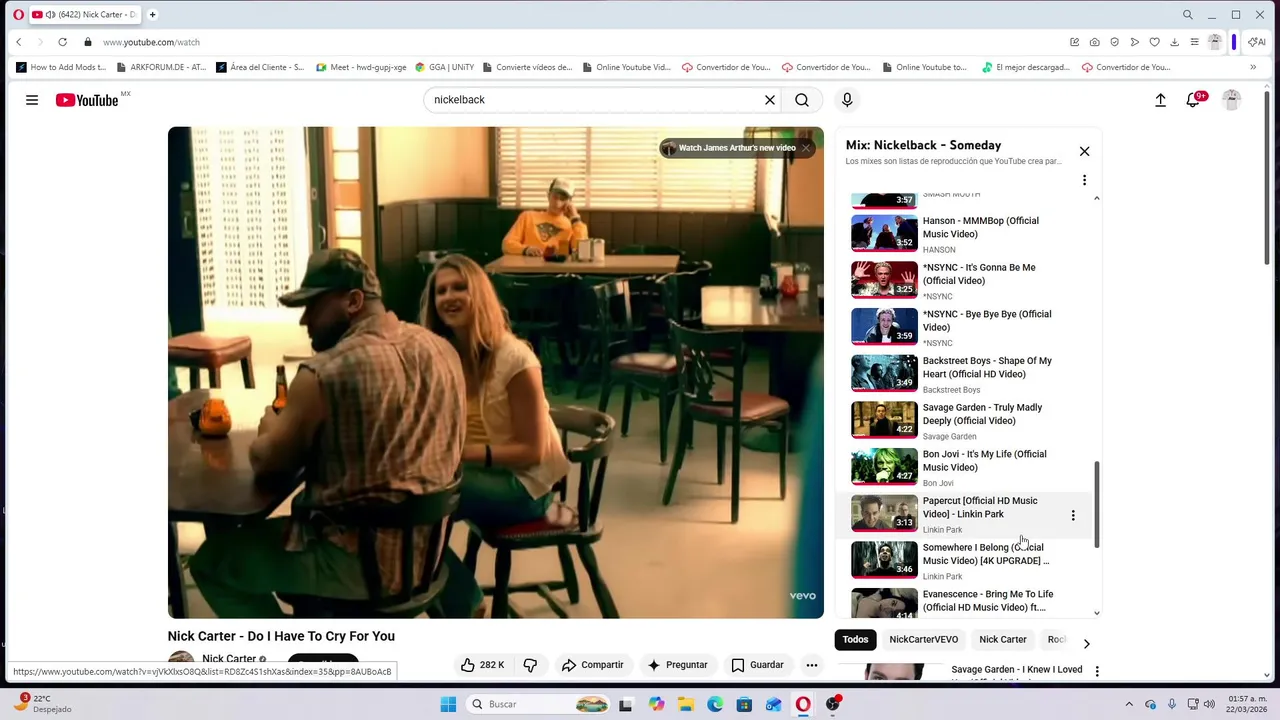This screenshot has height=720, width=1280.
Task: Open playlist options three-dot menu under Mix header
Action: (1084, 180)
